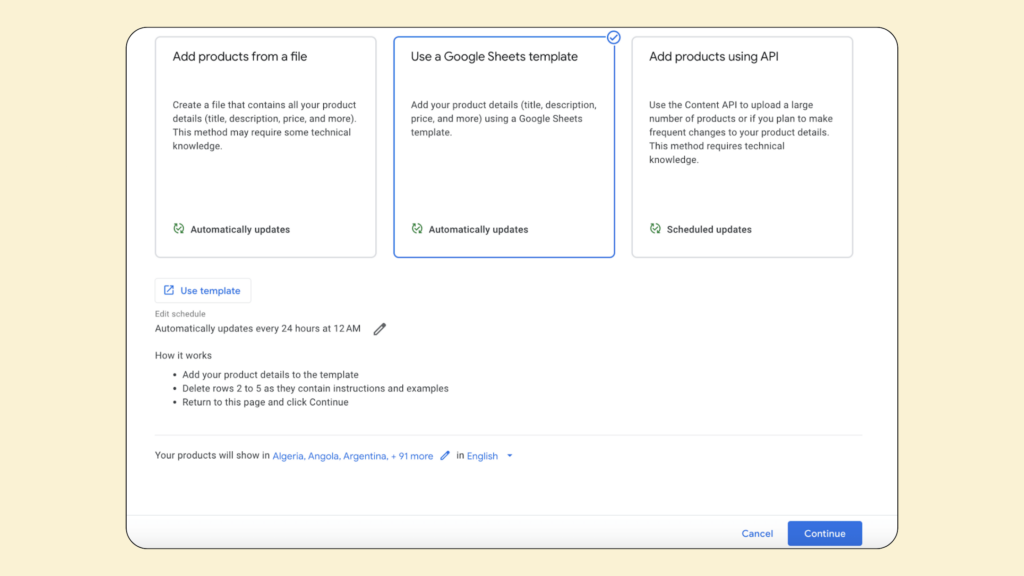Viewport: 1024px width, 576px height.
Task: Click the Cancel button
Action: click(757, 534)
